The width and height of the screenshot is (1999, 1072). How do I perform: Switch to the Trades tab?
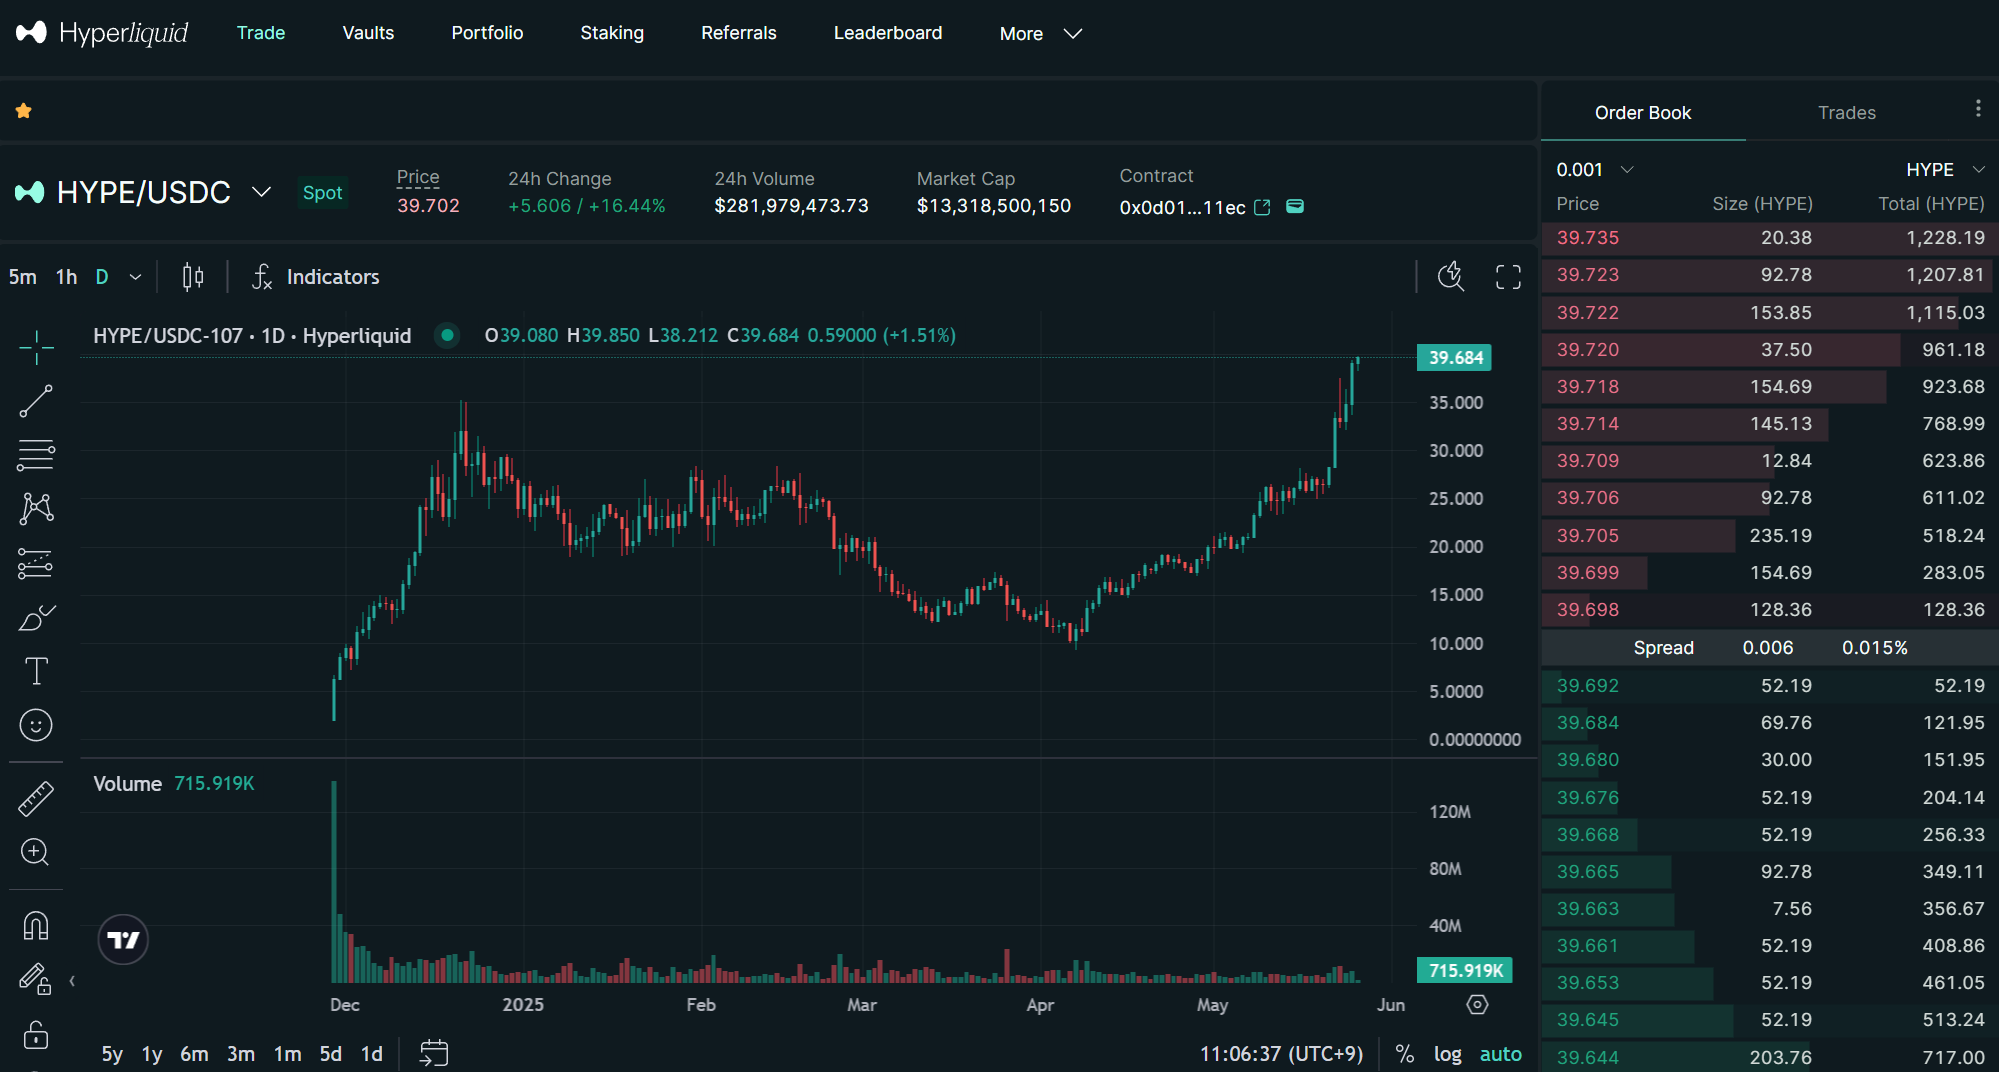click(1846, 113)
